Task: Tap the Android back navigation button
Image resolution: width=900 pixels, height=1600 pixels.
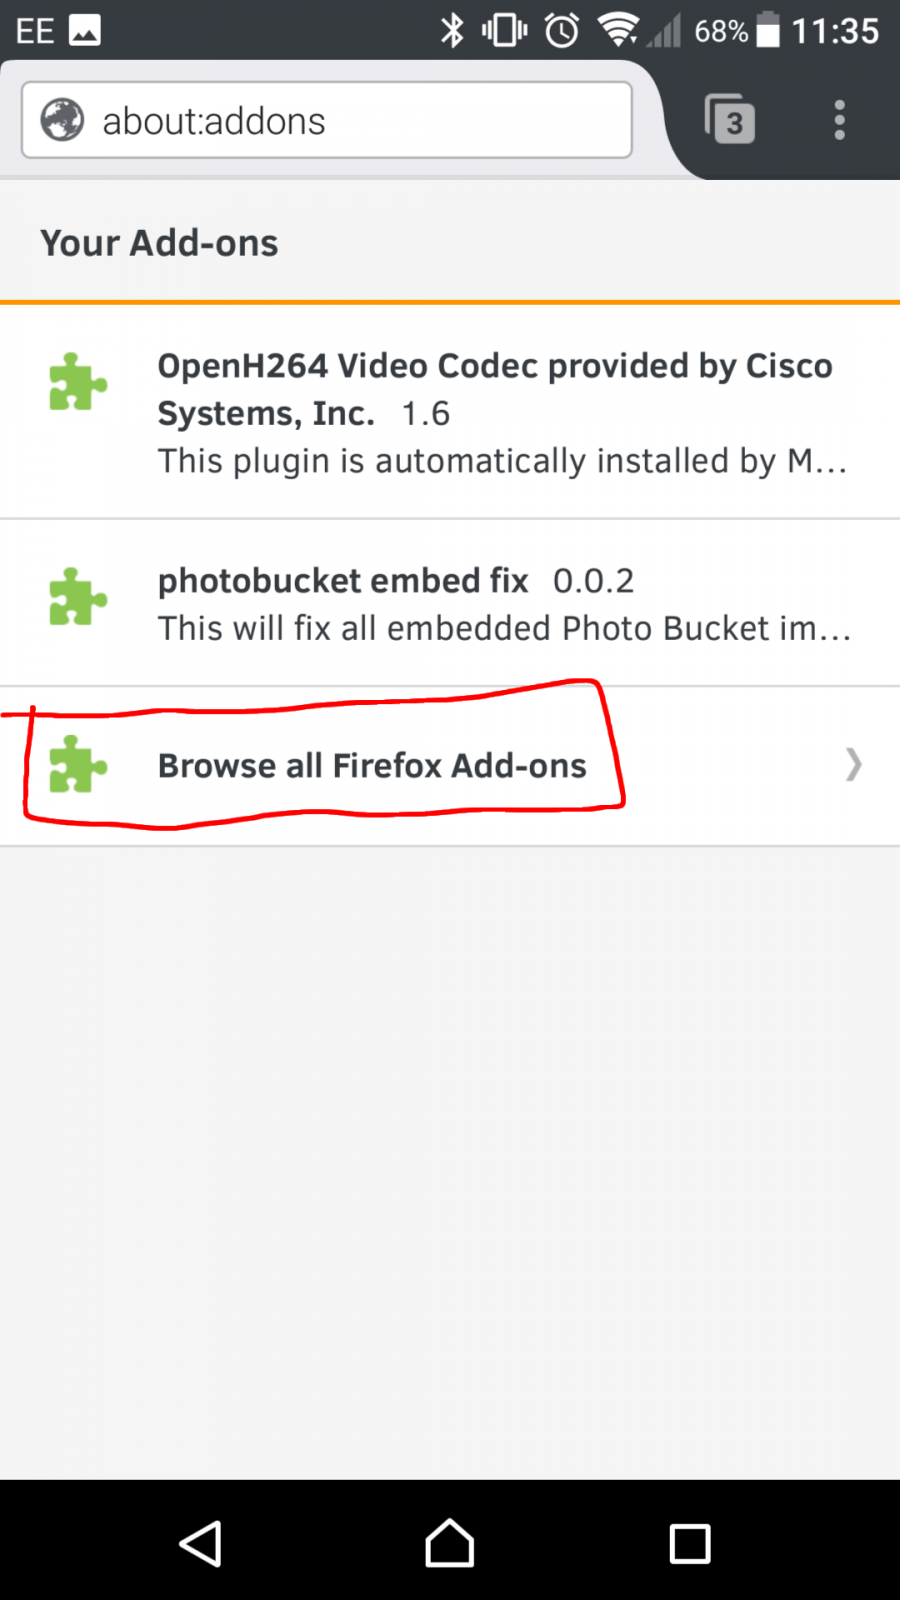Action: click(201, 1543)
